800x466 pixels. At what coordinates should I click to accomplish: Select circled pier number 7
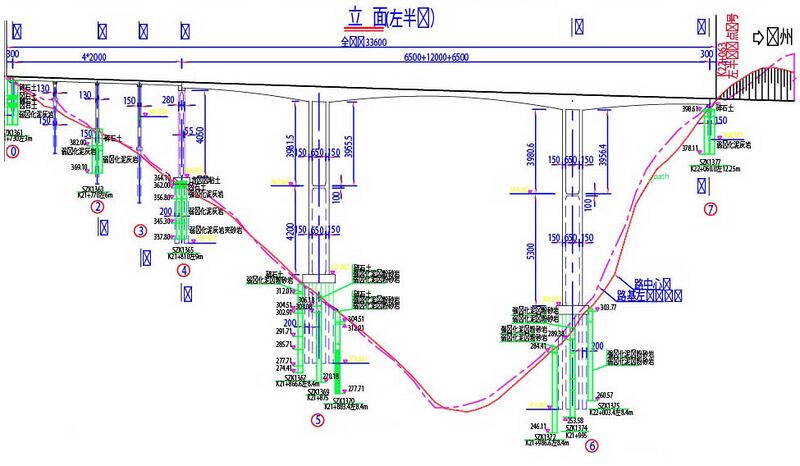tap(710, 208)
